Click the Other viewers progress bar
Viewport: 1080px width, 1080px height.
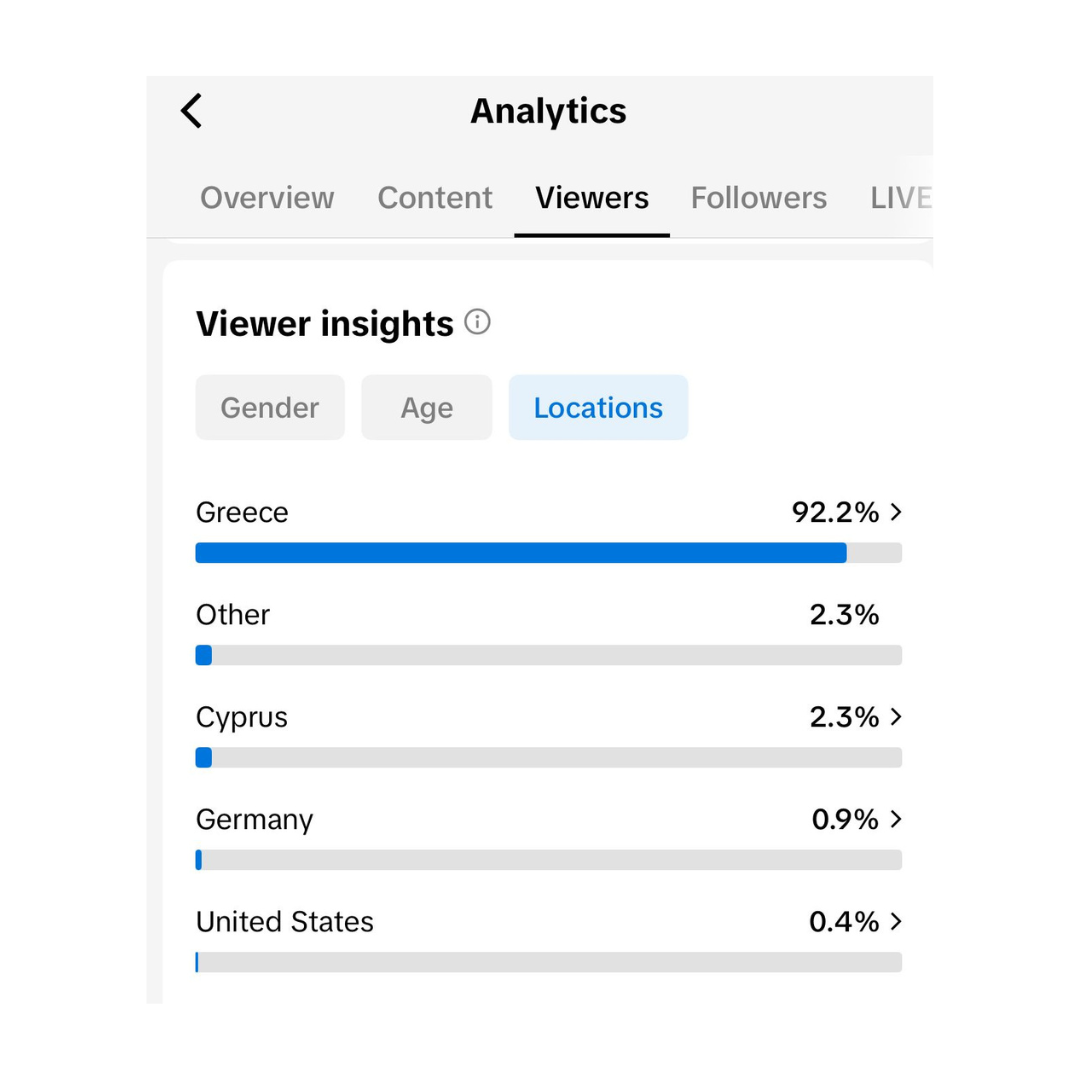point(548,655)
